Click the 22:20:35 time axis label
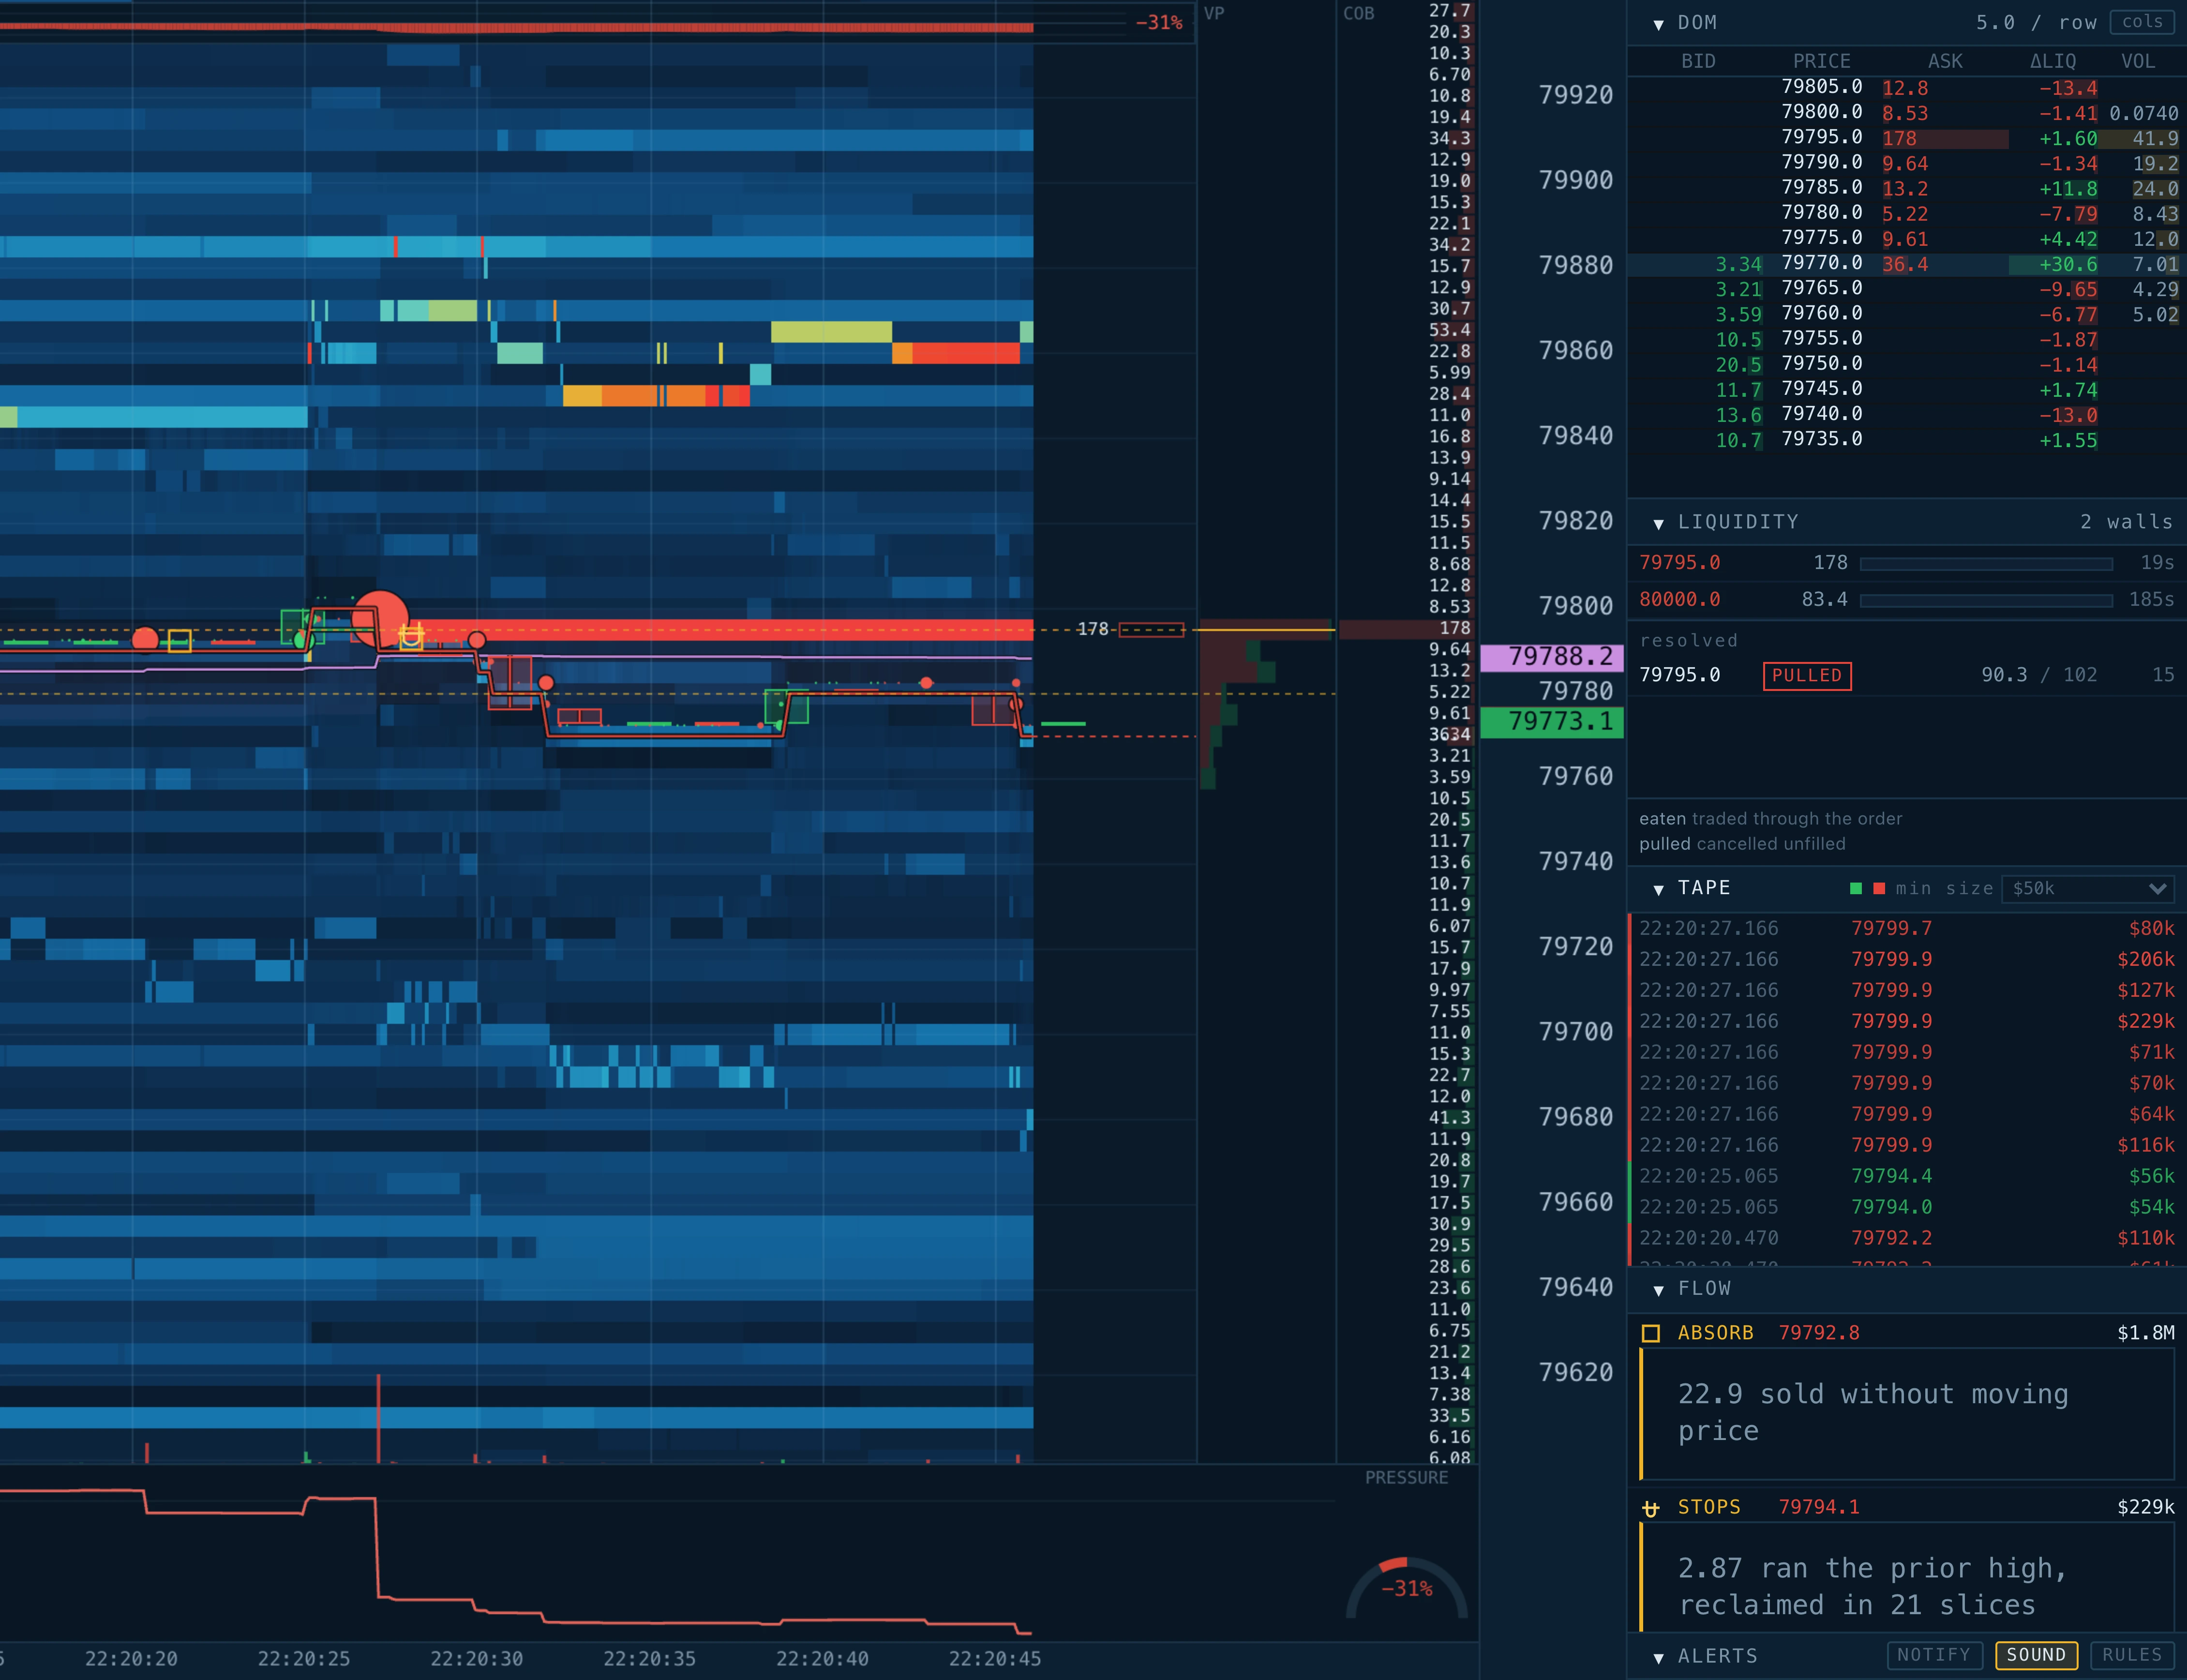 649,1659
